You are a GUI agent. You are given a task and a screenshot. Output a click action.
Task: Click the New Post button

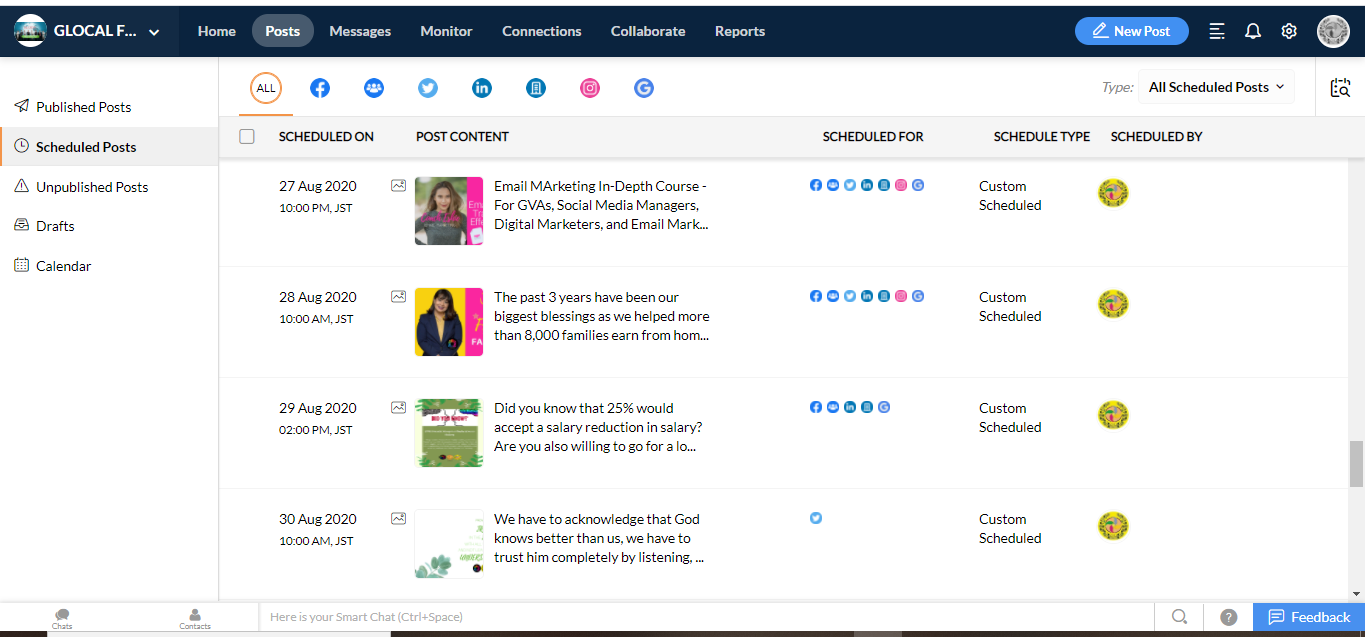(x=1131, y=31)
